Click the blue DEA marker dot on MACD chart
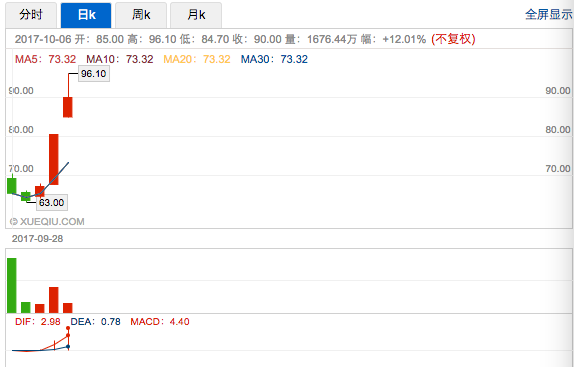Screen dimensions: 574x367 click(68, 347)
